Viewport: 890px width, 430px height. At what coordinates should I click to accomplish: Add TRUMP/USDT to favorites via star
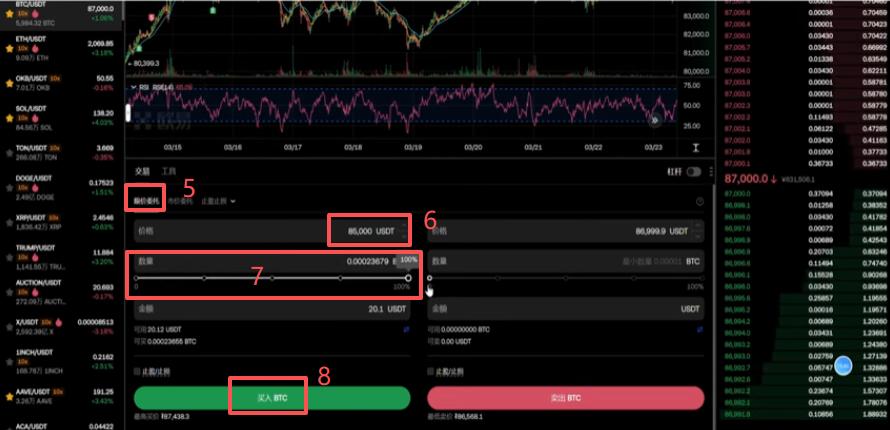[9, 258]
